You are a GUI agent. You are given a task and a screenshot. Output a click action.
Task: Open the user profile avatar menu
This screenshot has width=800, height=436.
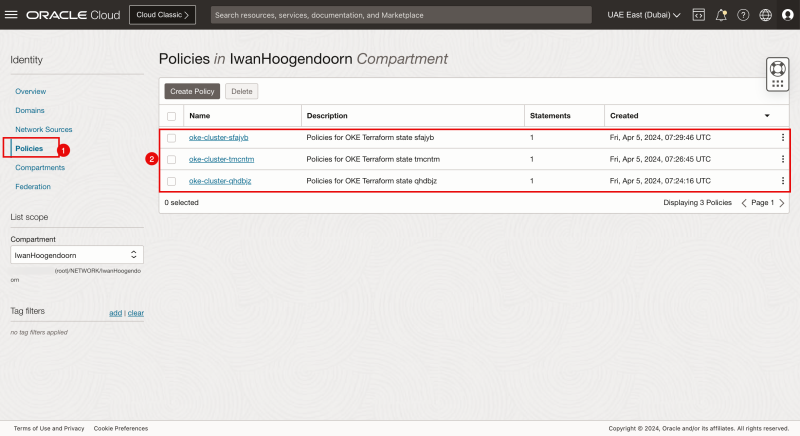coord(786,16)
